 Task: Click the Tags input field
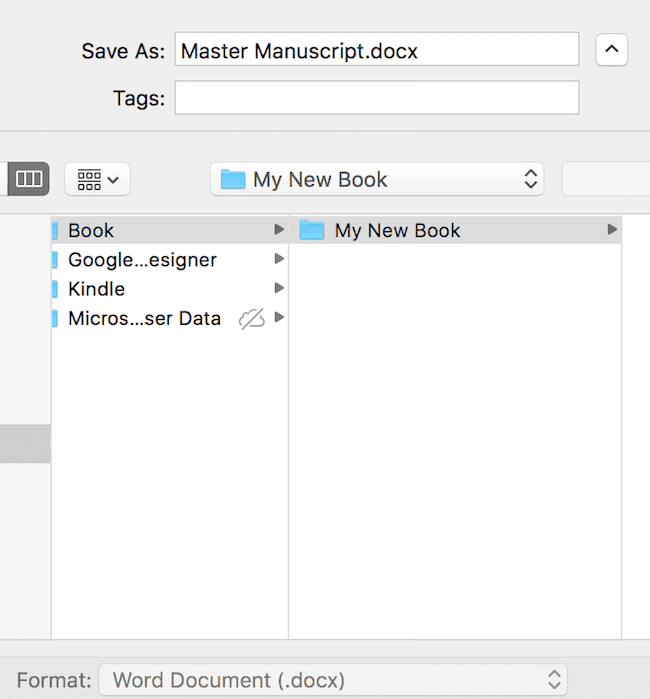click(x=376, y=97)
